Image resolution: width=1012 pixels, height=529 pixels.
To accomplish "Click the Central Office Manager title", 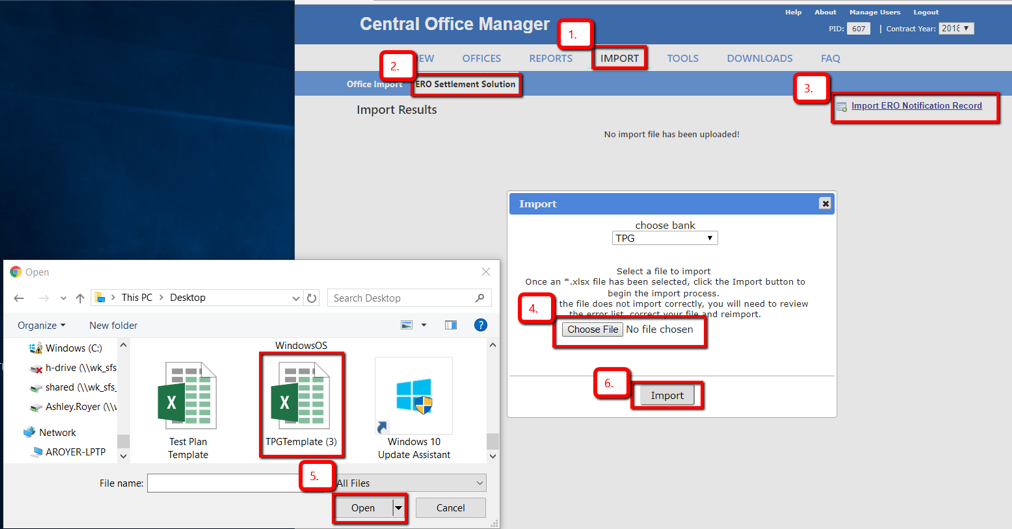I will coord(454,24).
